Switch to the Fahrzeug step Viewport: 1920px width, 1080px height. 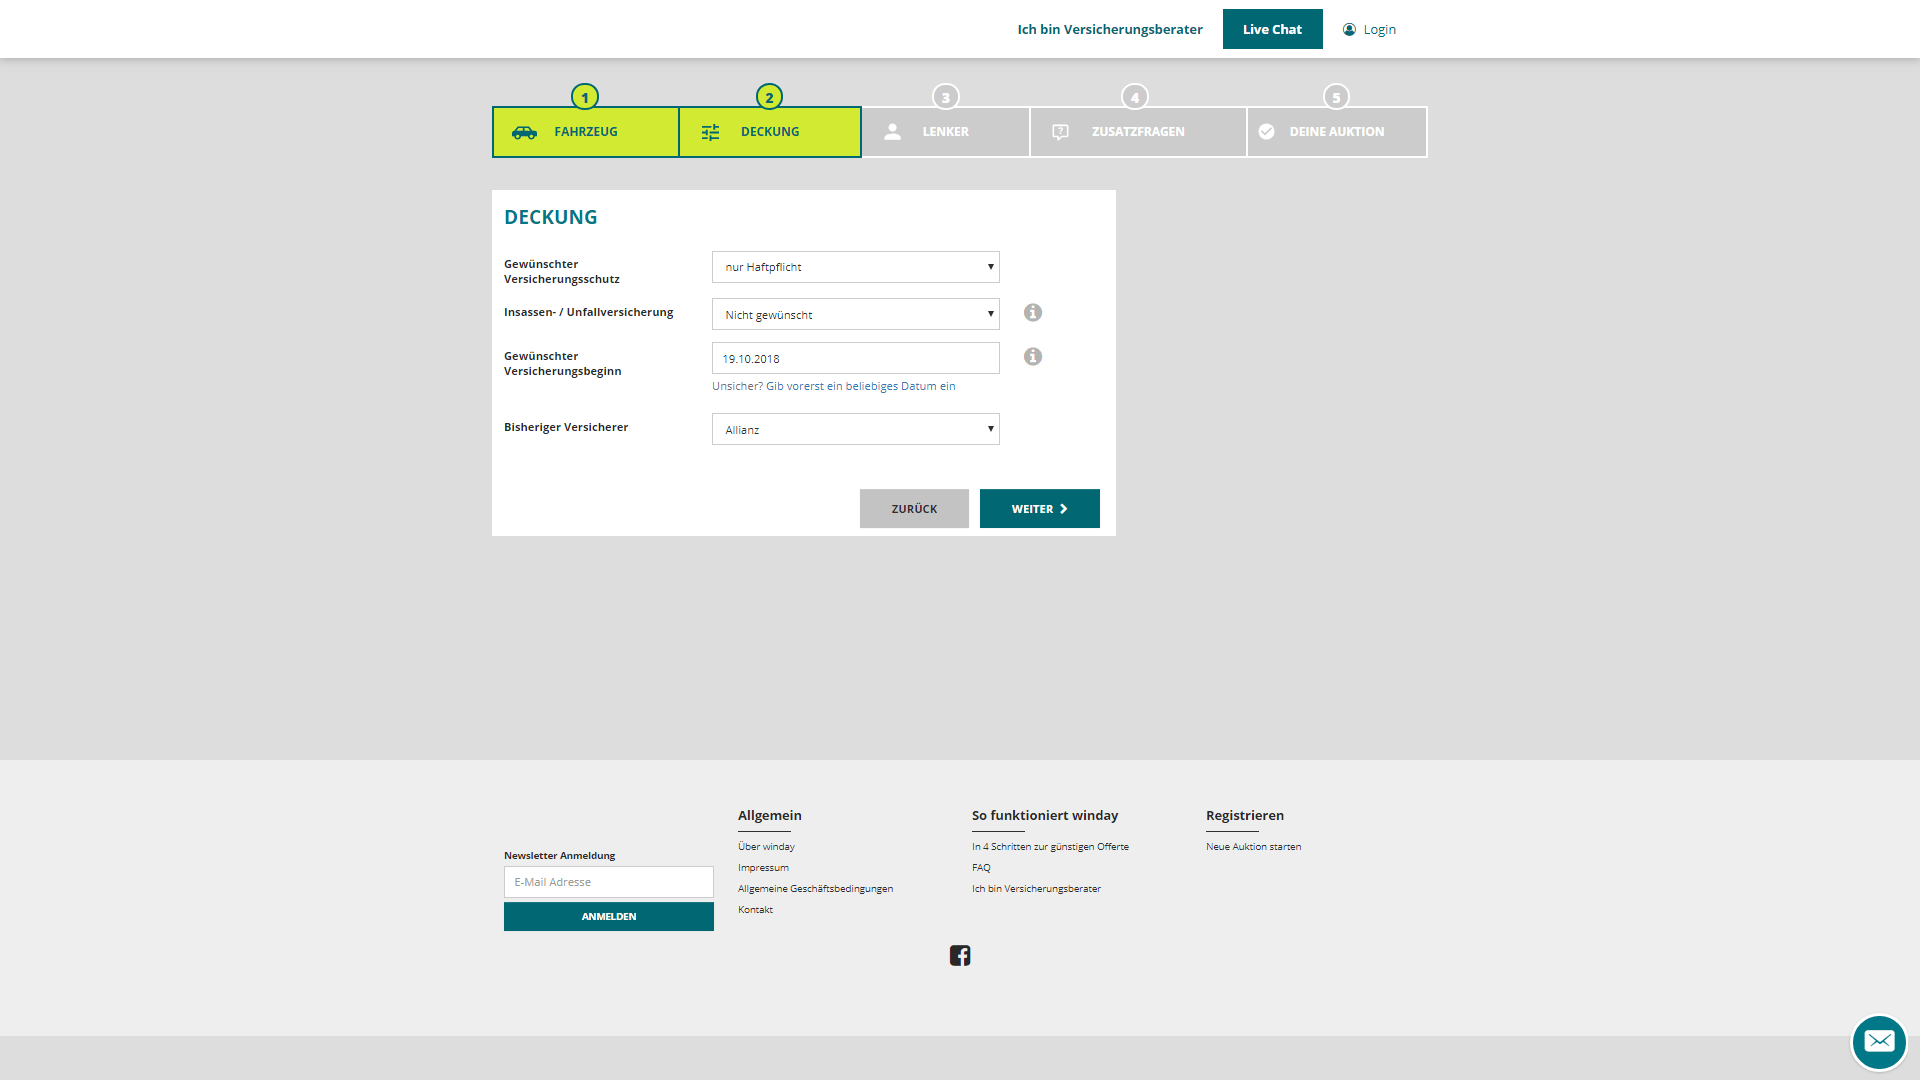click(x=585, y=131)
